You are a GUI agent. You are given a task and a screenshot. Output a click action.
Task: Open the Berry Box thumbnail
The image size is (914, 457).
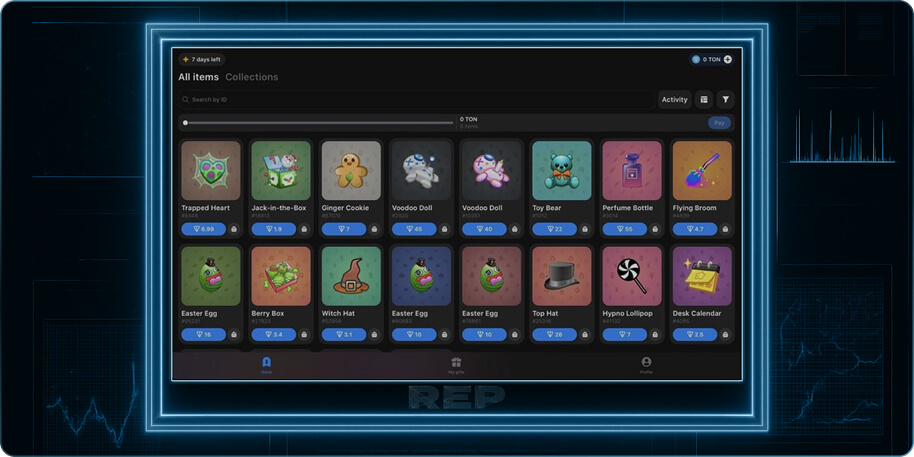pyautogui.click(x=281, y=276)
